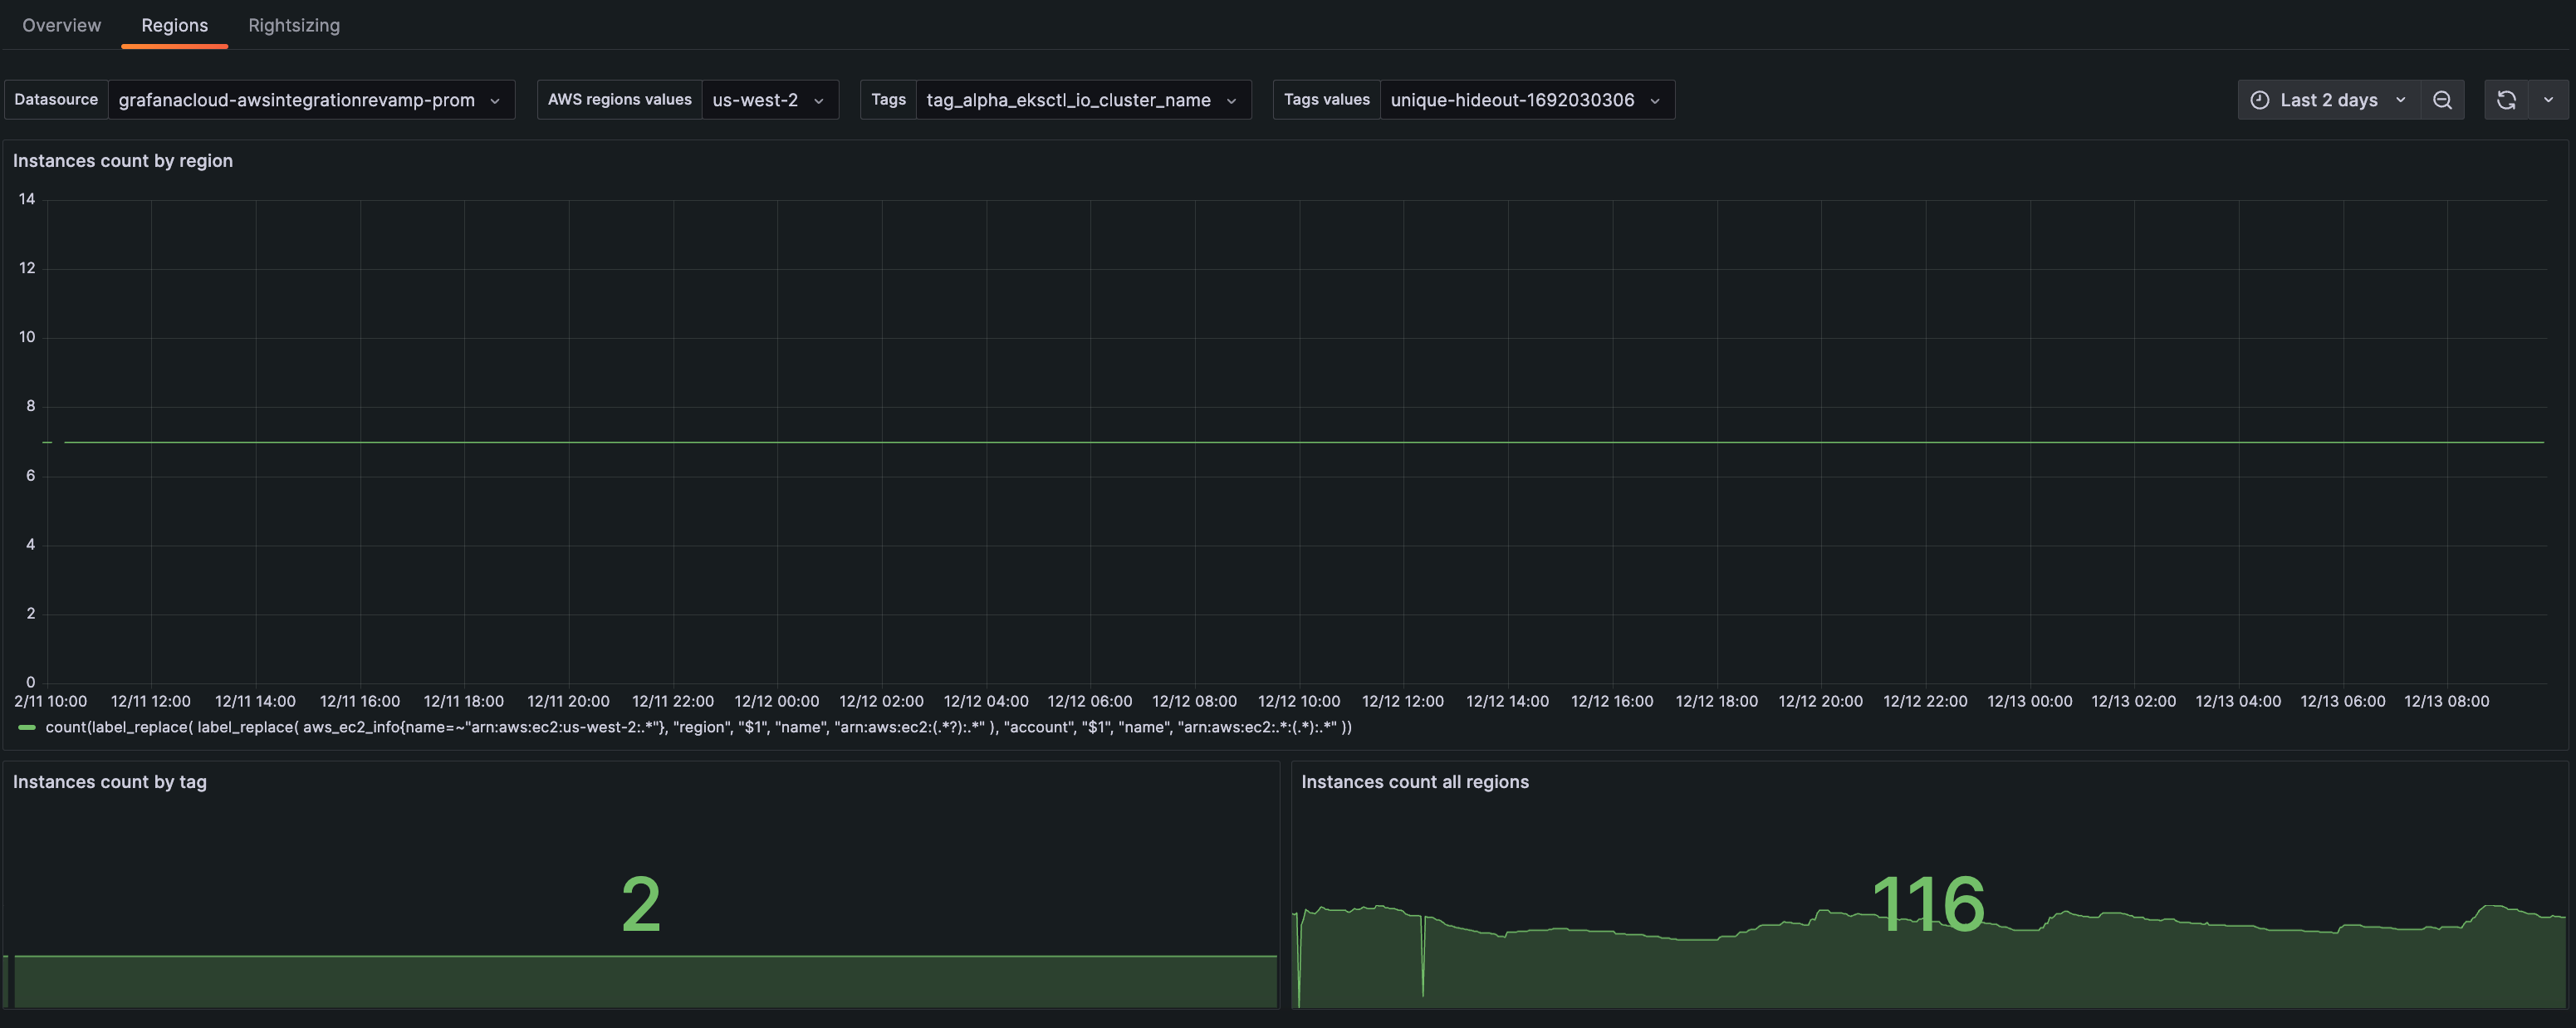This screenshot has width=2576, height=1028.
Task: Open the refresh interval chevron dropdown
Action: (2549, 100)
